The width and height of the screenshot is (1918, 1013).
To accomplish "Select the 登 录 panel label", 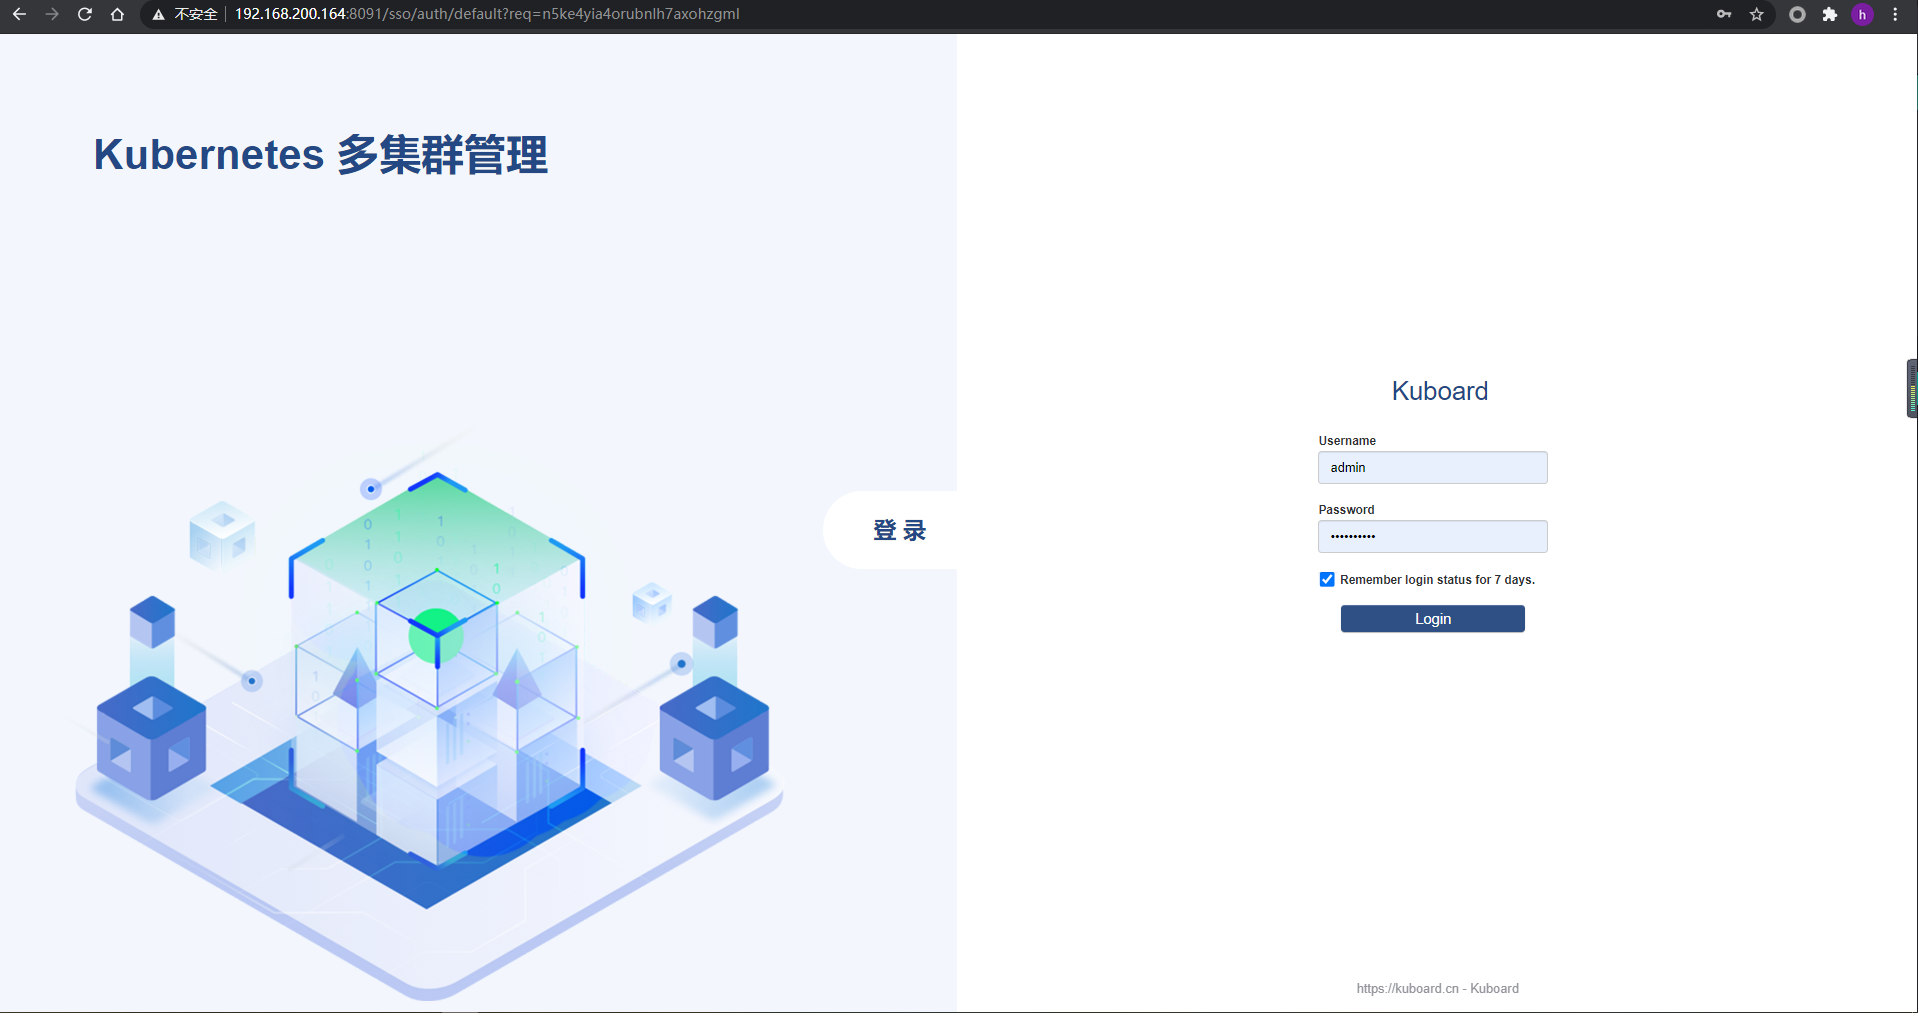I will (901, 530).
